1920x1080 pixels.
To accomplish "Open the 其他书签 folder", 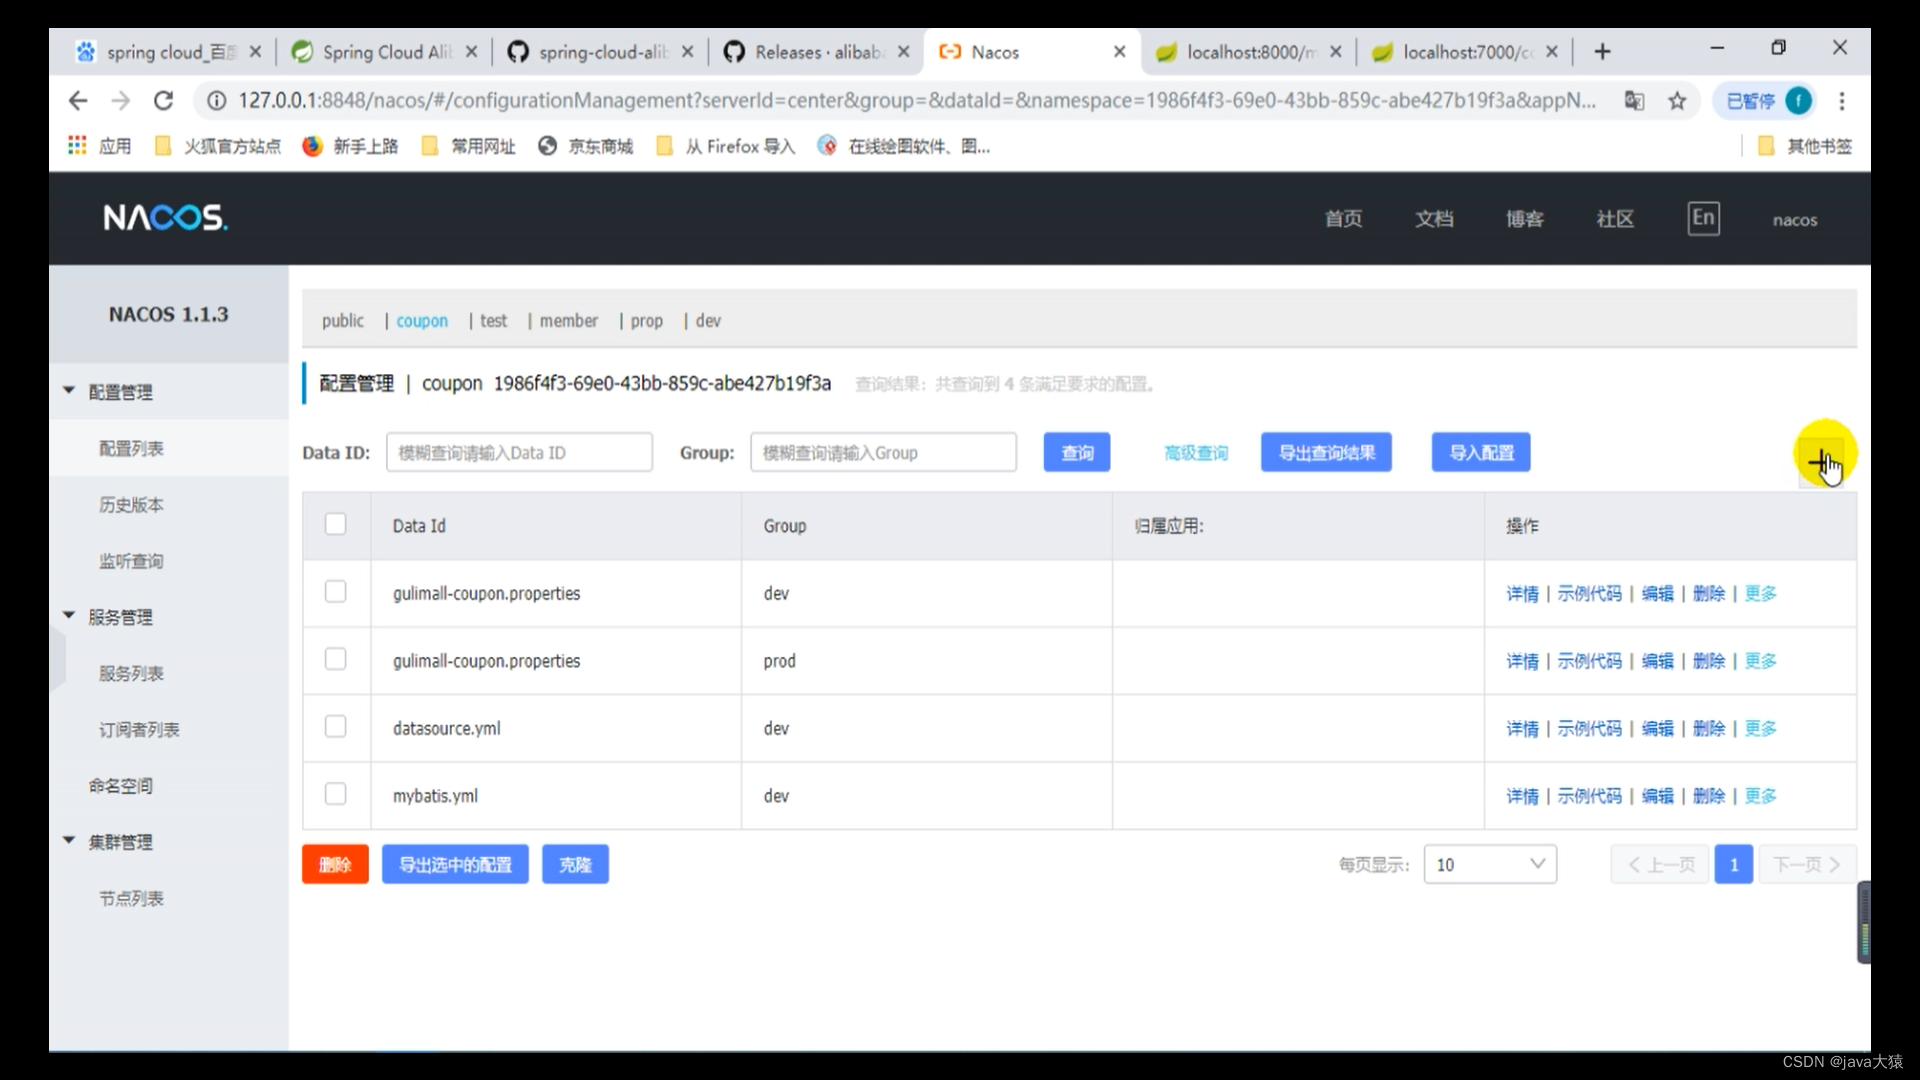I will pyautogui.click(x=1805, y=146).
